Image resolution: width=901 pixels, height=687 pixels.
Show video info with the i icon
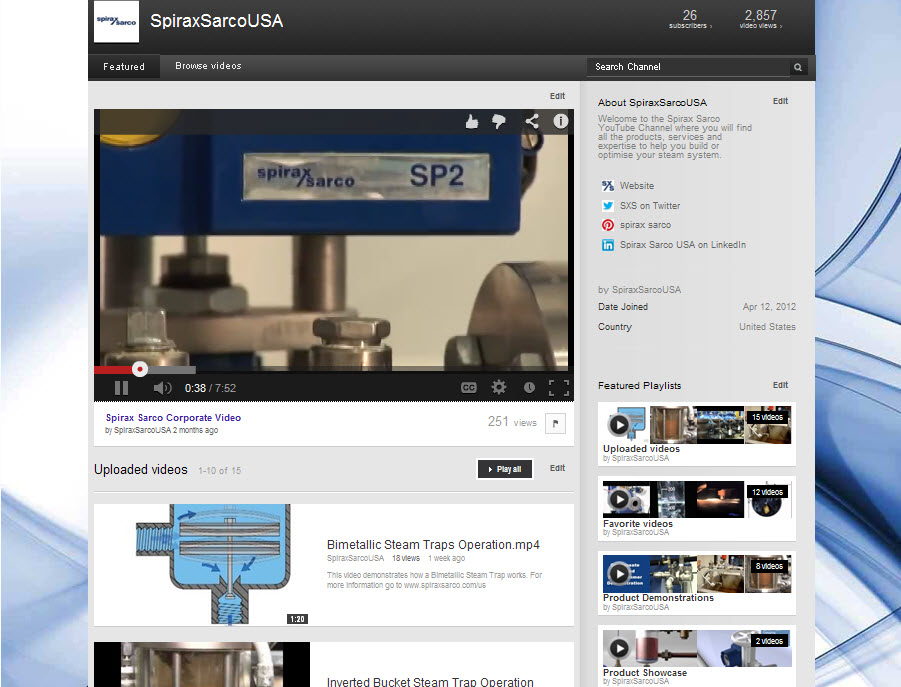click(x=560, y=121)
